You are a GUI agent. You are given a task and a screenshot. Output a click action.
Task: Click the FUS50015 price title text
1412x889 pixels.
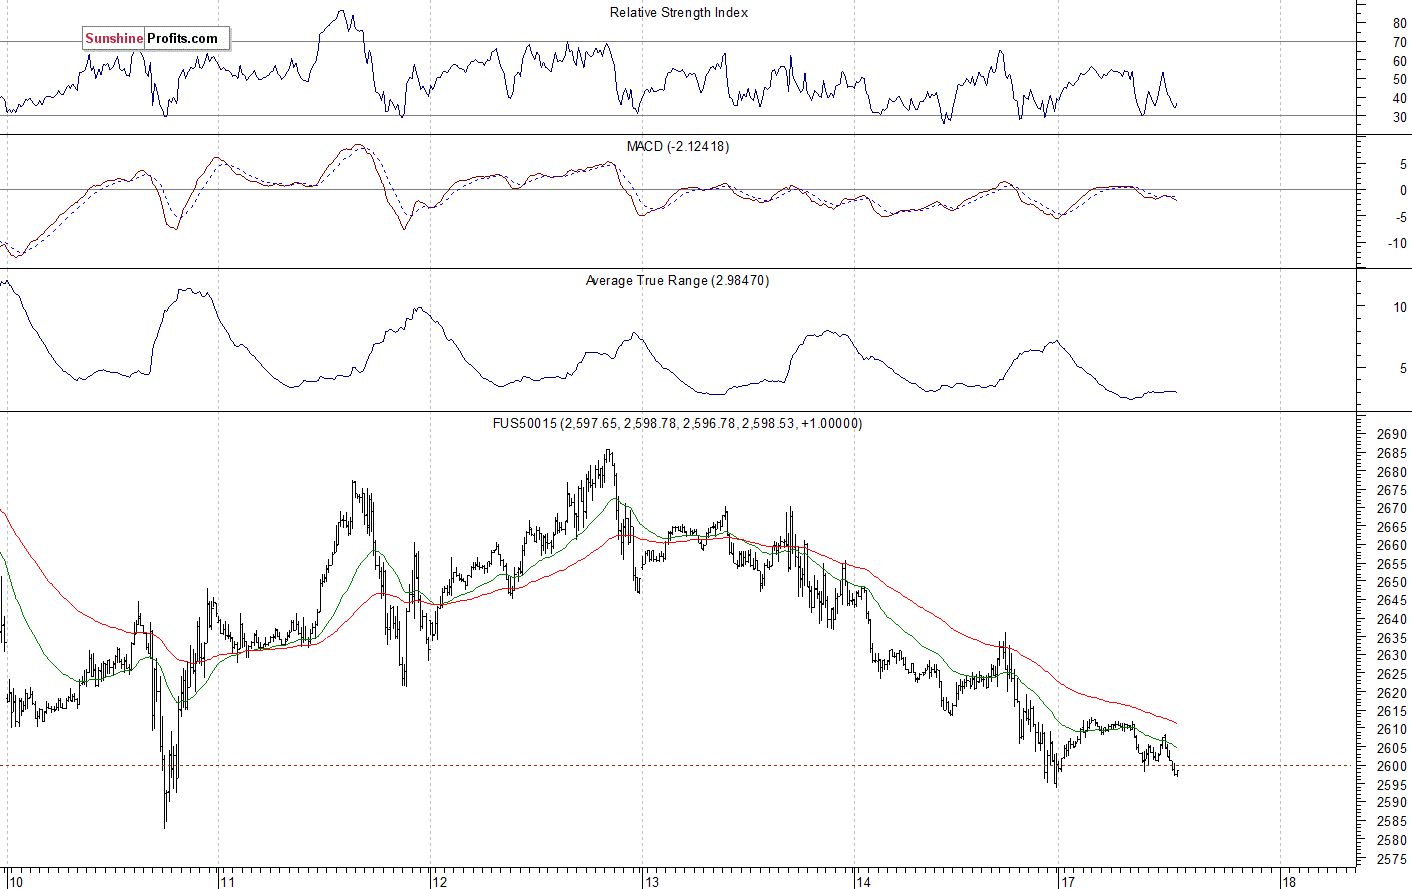677,424
